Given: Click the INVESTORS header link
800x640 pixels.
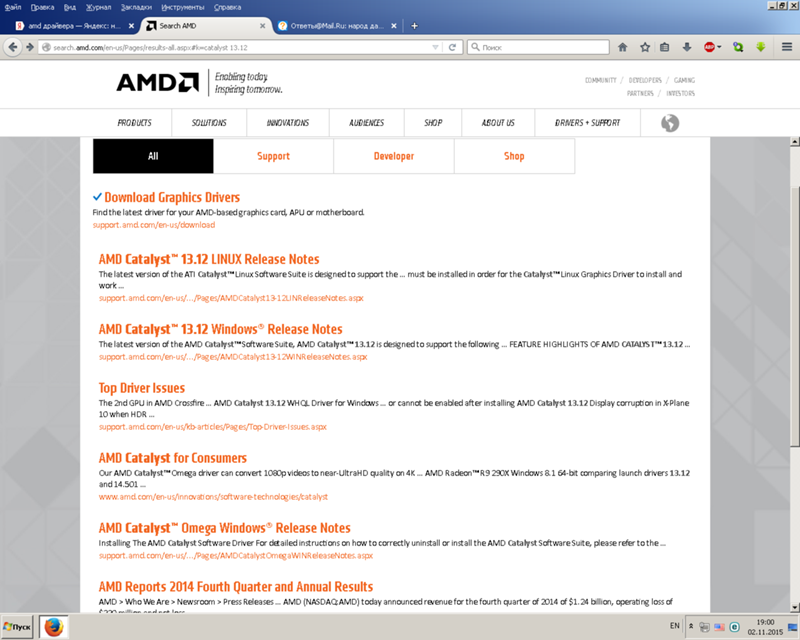Looking at the screenshot, I should pos(680,93).
